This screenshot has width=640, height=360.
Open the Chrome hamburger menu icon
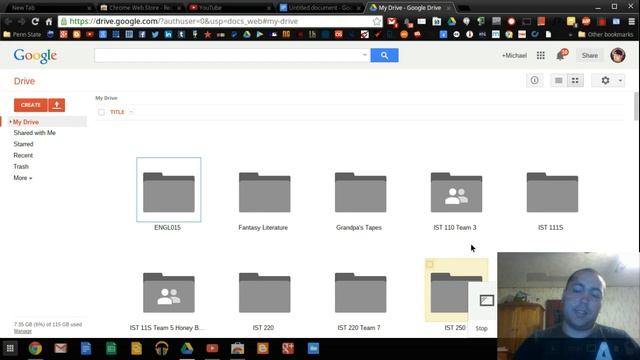(x=631, y=21)
